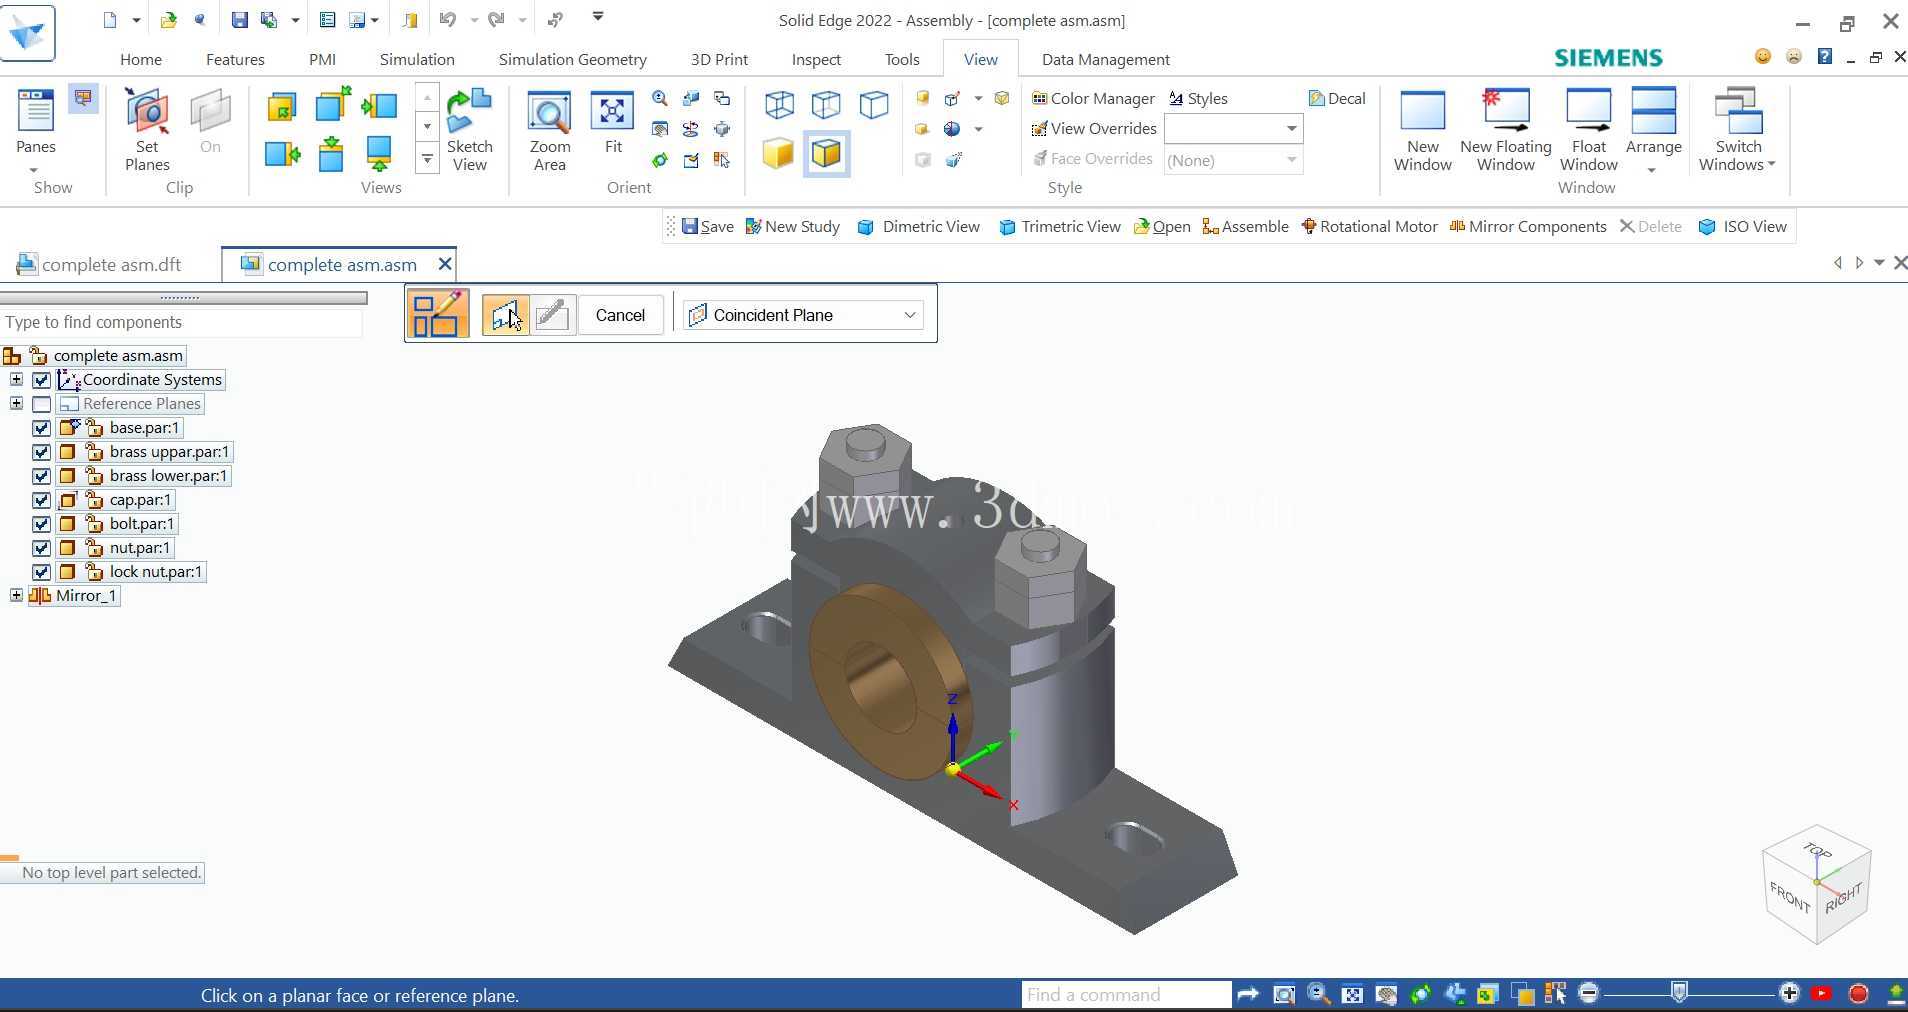Image resolution: width=1908 pixels, height=1012 pixels.
Task: Select the Shaded with Visible Edges style
Action: [x=826, y=153]
